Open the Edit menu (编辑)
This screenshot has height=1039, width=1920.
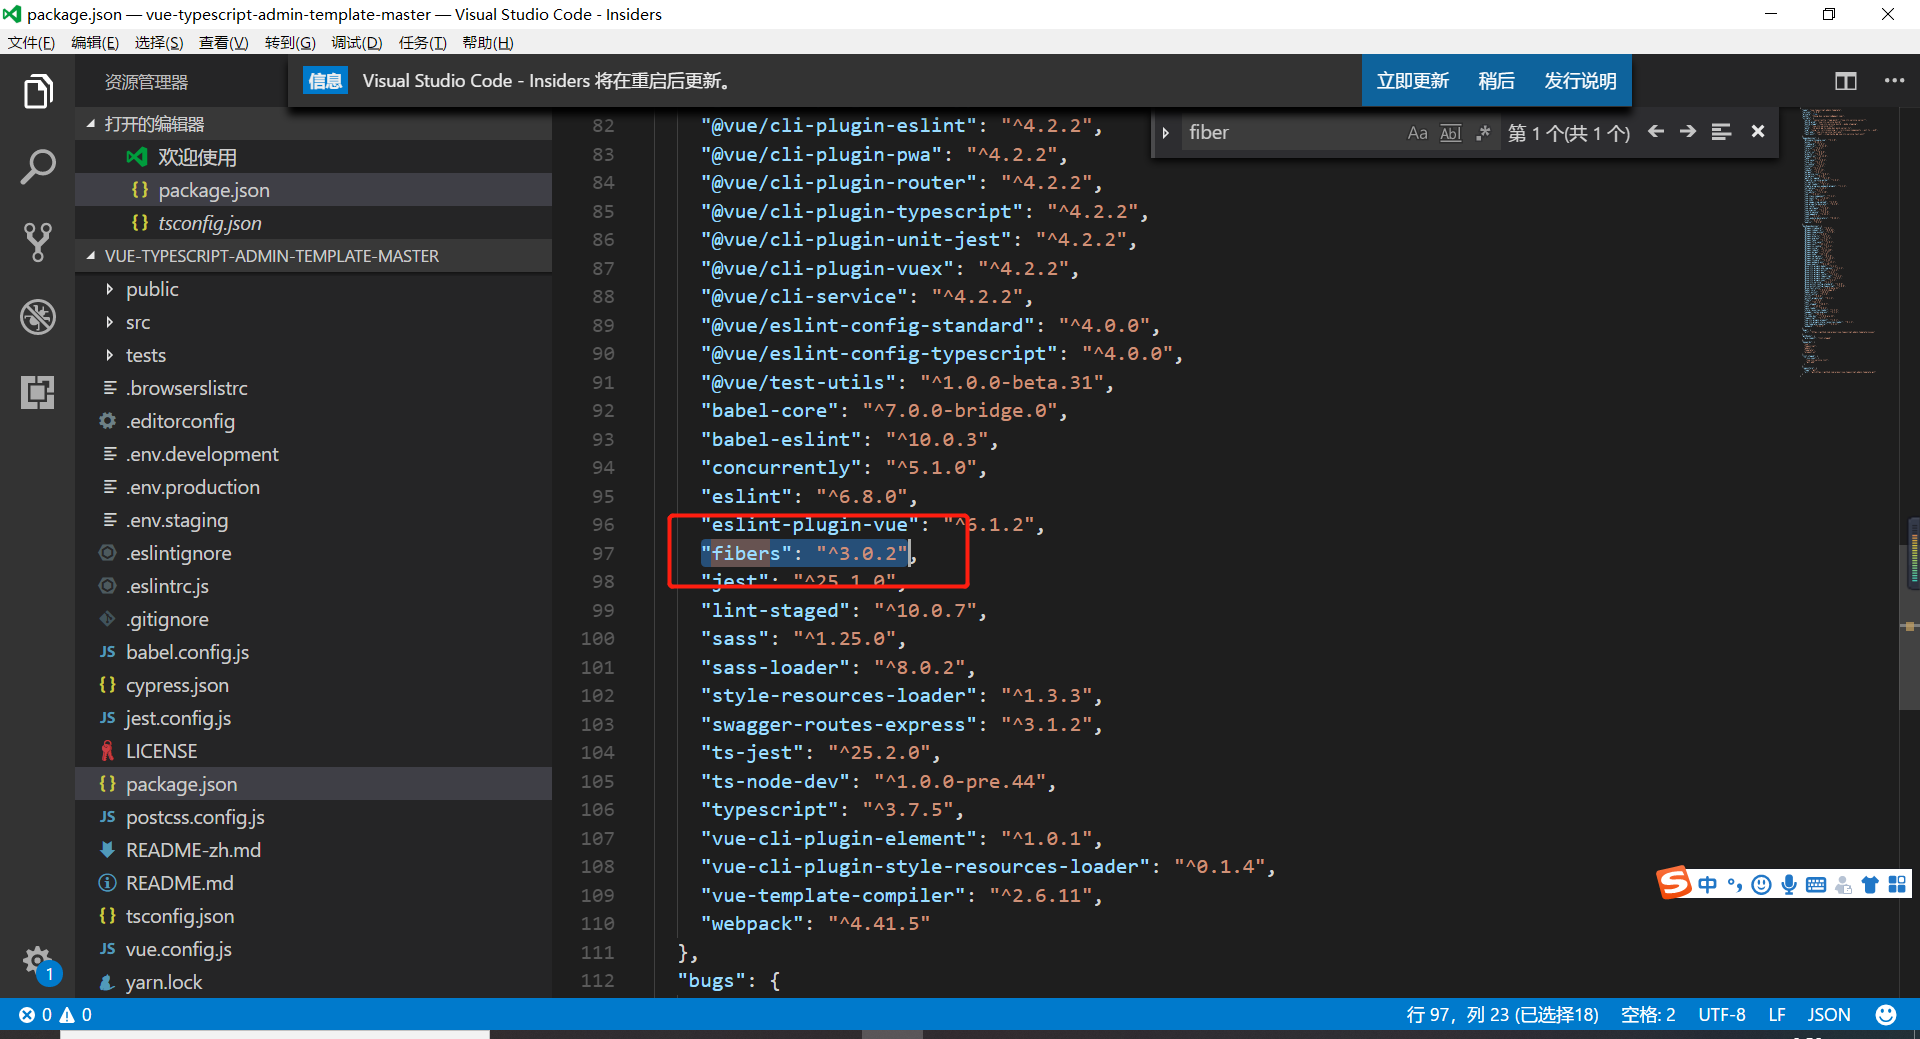tap(95, 43)
